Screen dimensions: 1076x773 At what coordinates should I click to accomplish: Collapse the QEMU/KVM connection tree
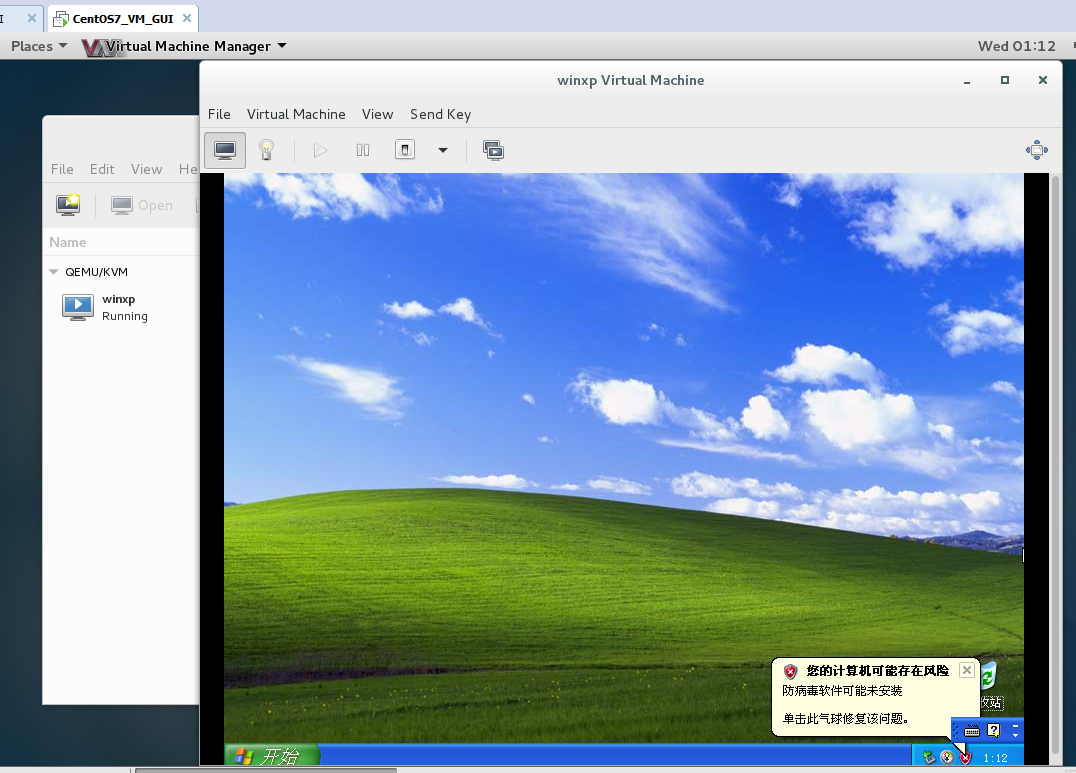click(54, 272)
